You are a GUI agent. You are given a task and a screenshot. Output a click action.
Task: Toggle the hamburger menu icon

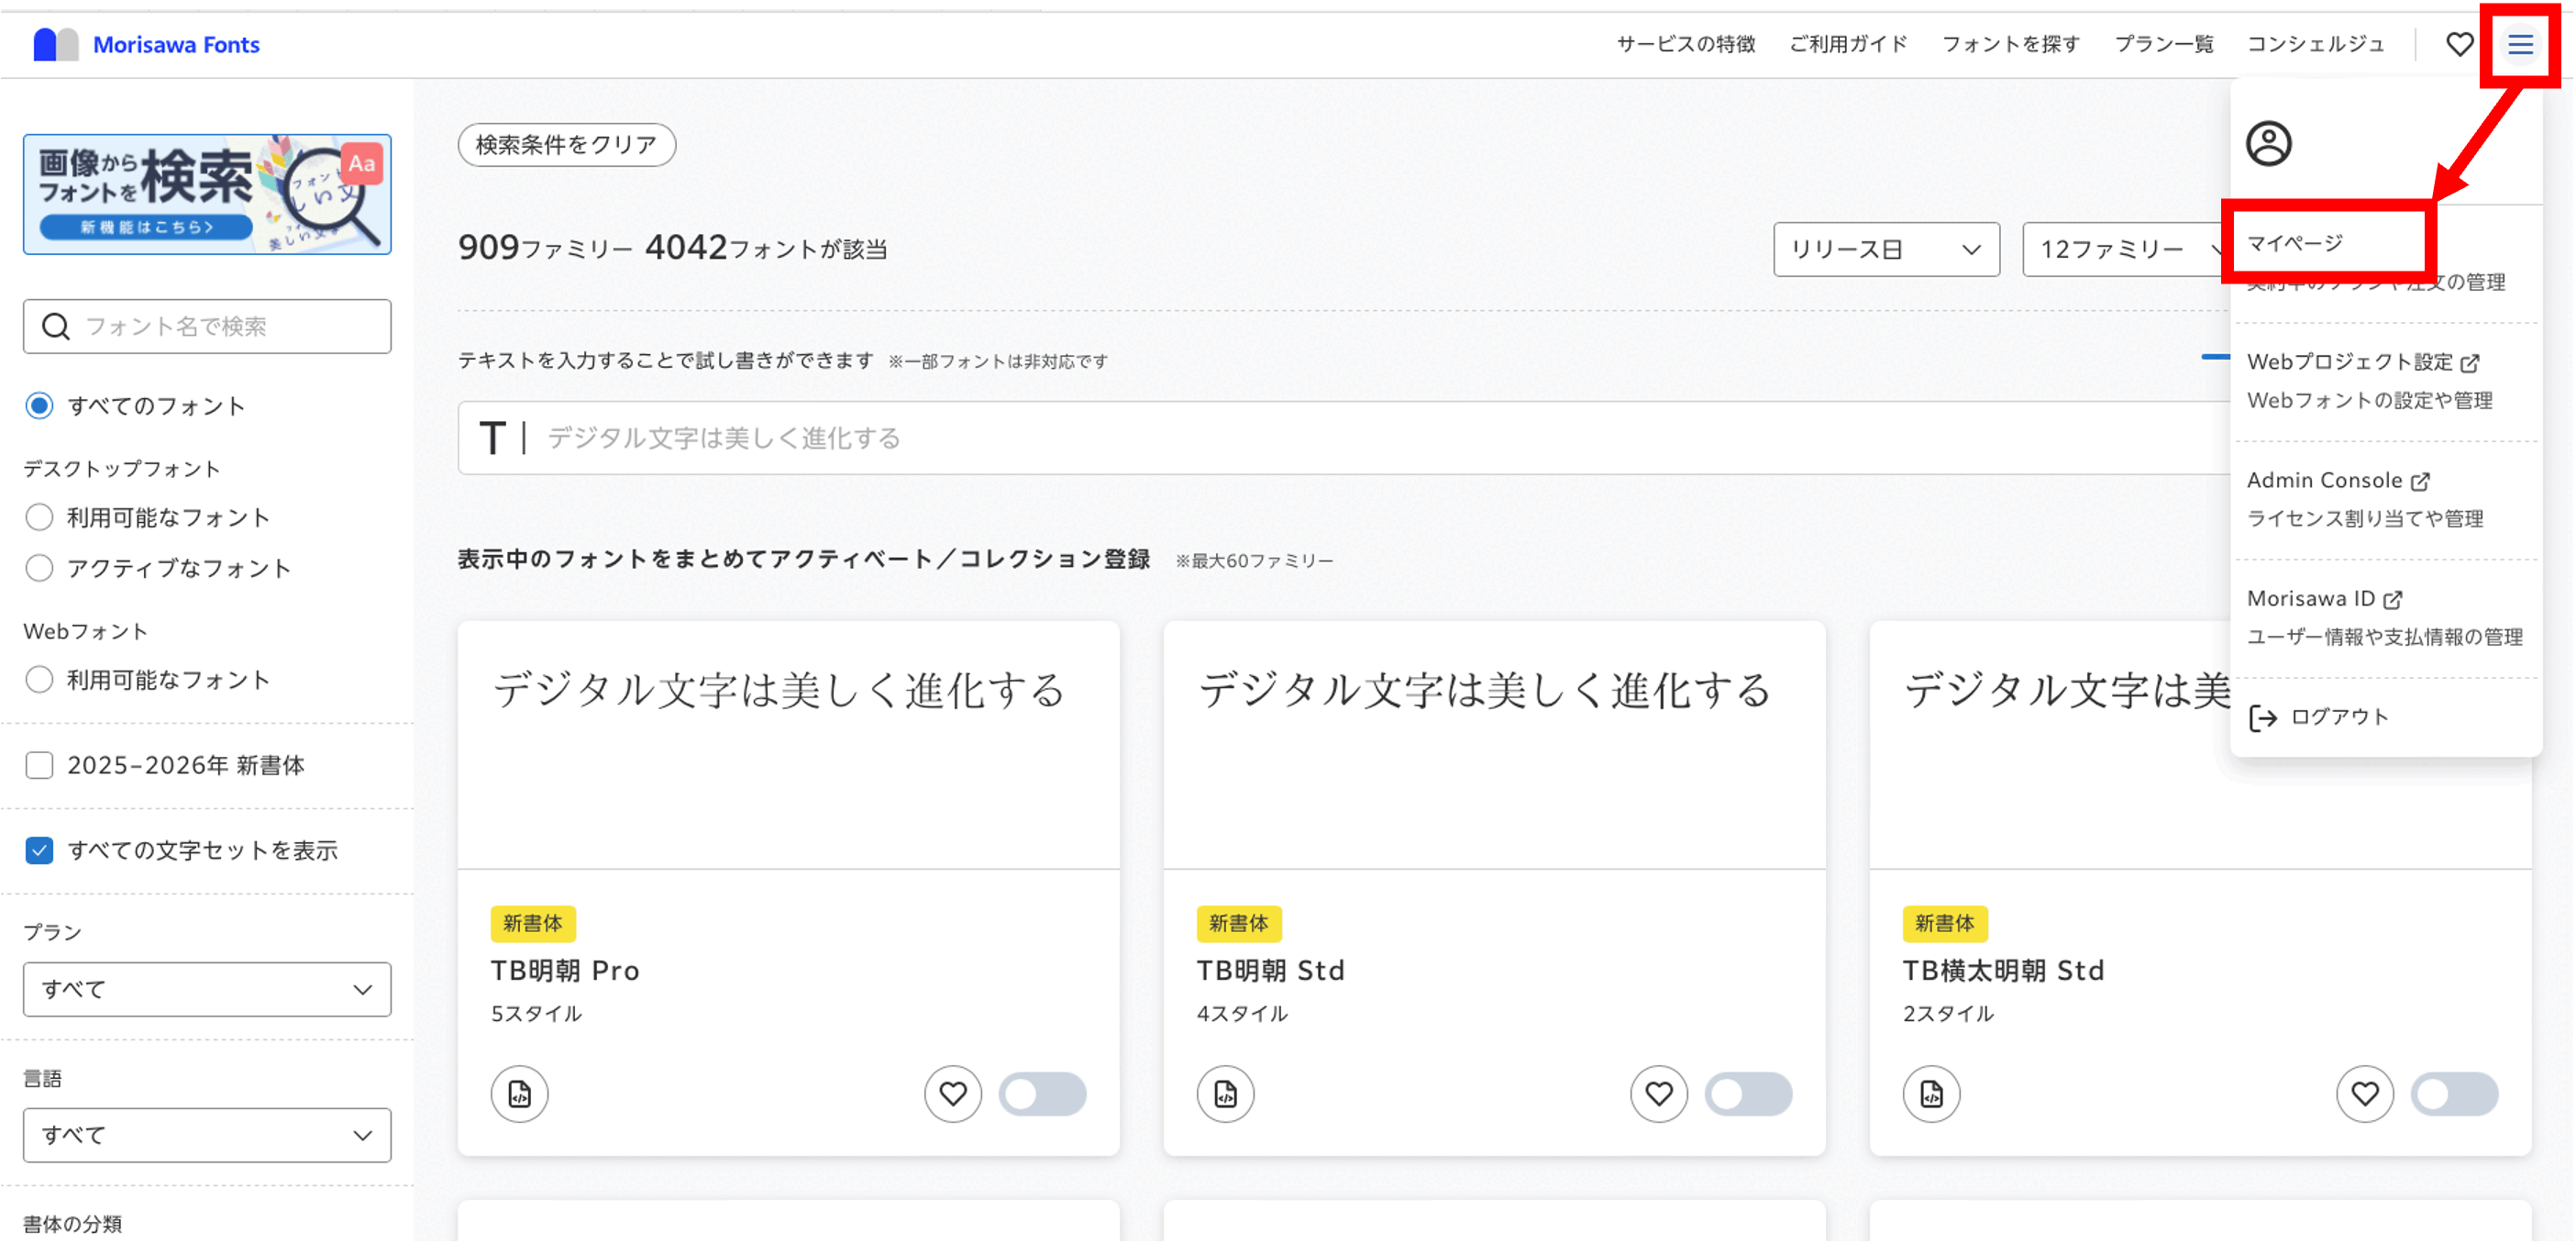pos(2520,44)
